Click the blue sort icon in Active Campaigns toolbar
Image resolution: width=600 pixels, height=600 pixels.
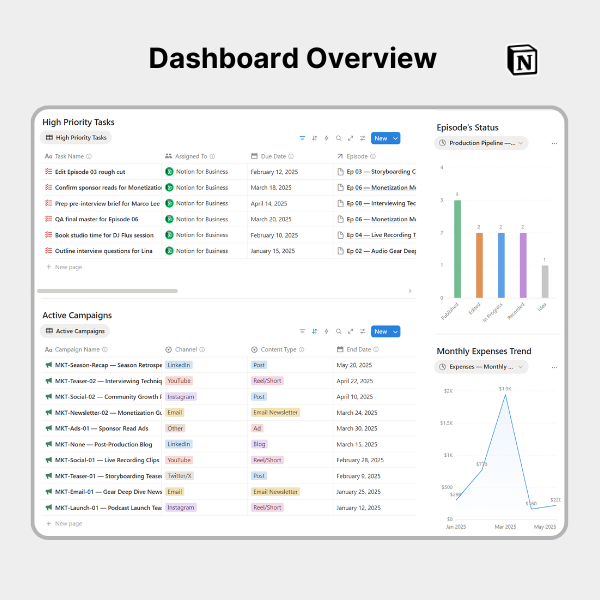(315, 331)
